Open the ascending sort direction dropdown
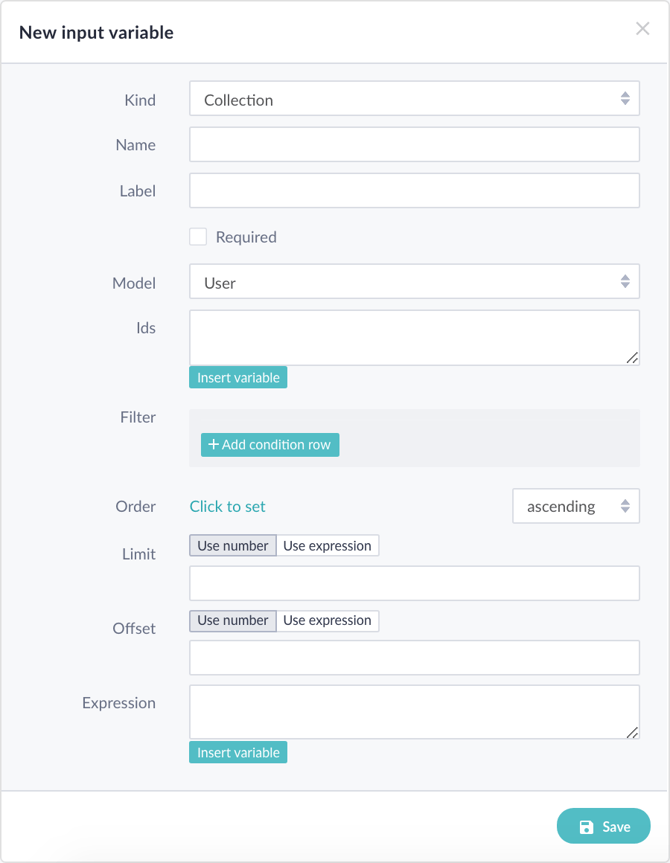This screenshot has width=670, height=863. click(576, 506)
